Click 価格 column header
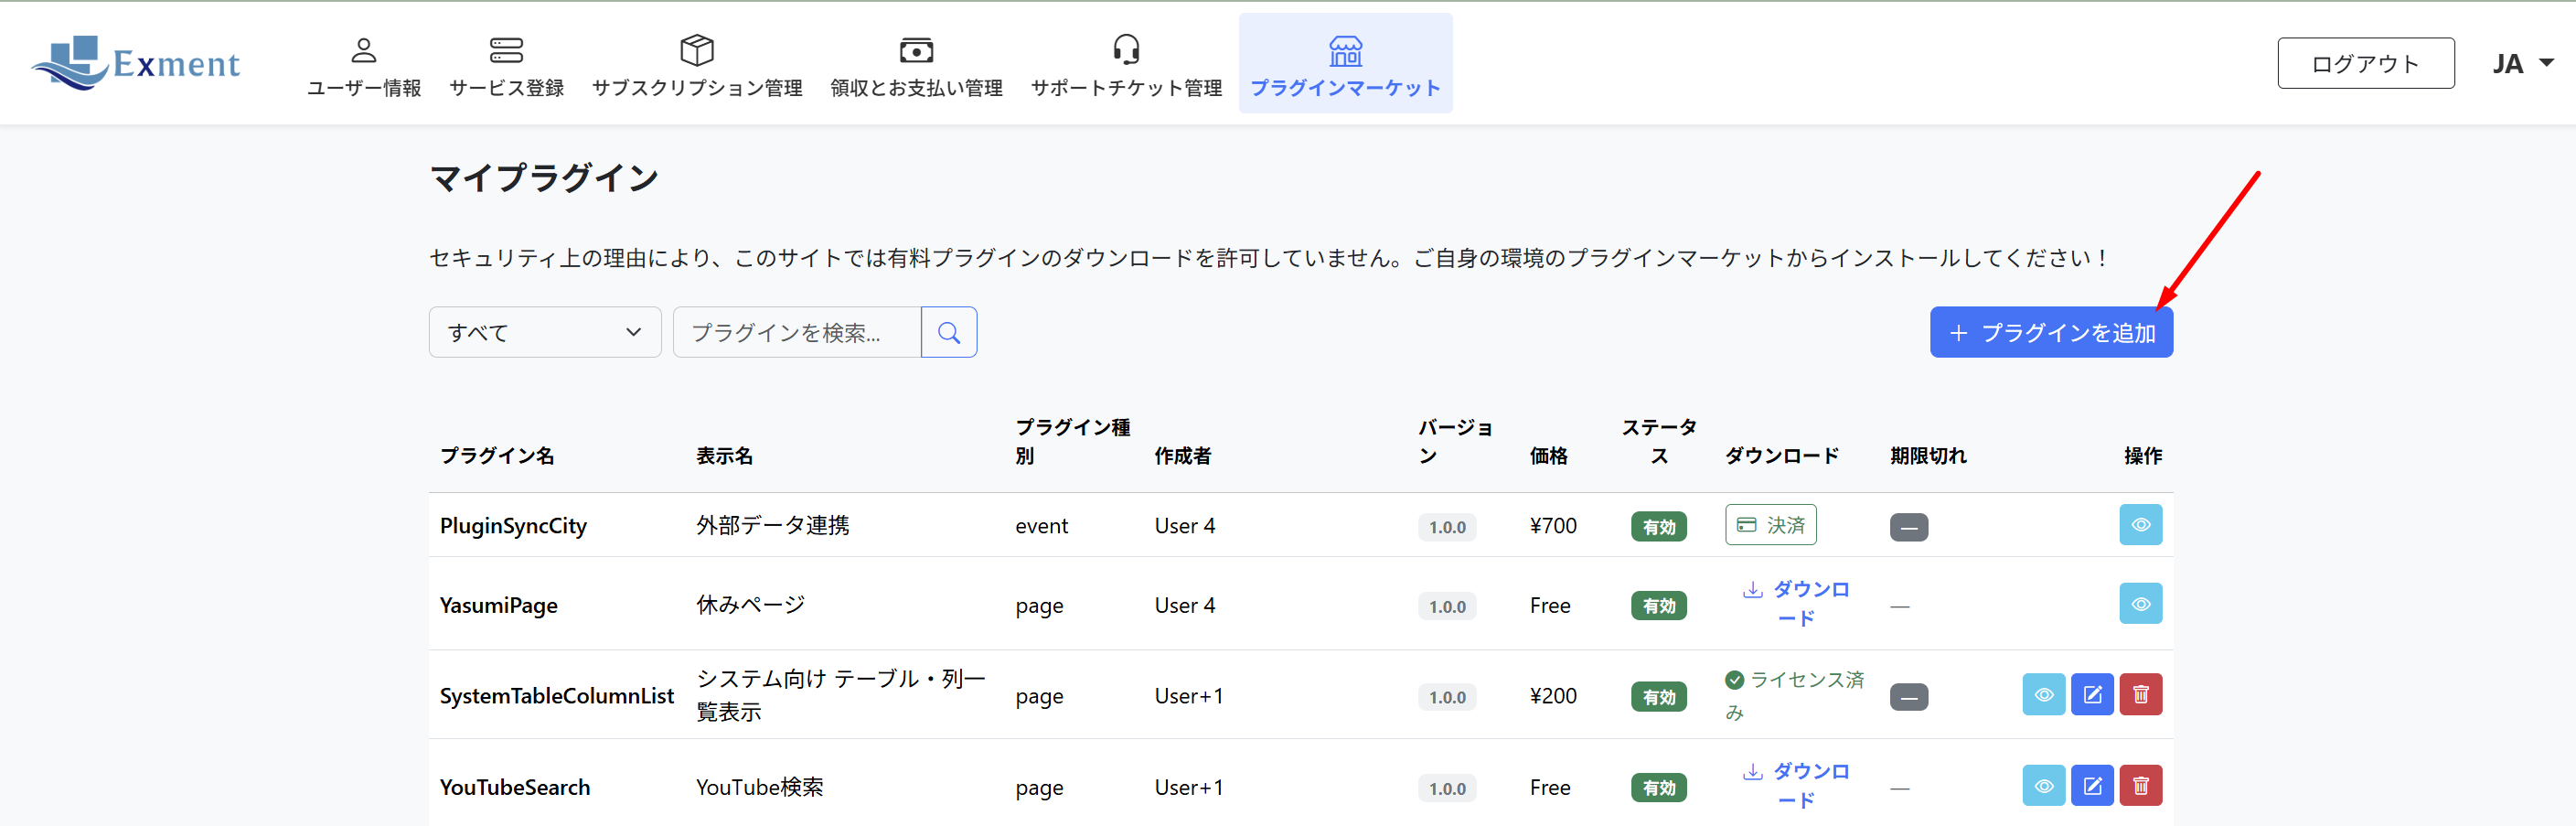The width and height of the screenshot is (2576, 826). pos(1548,456)
